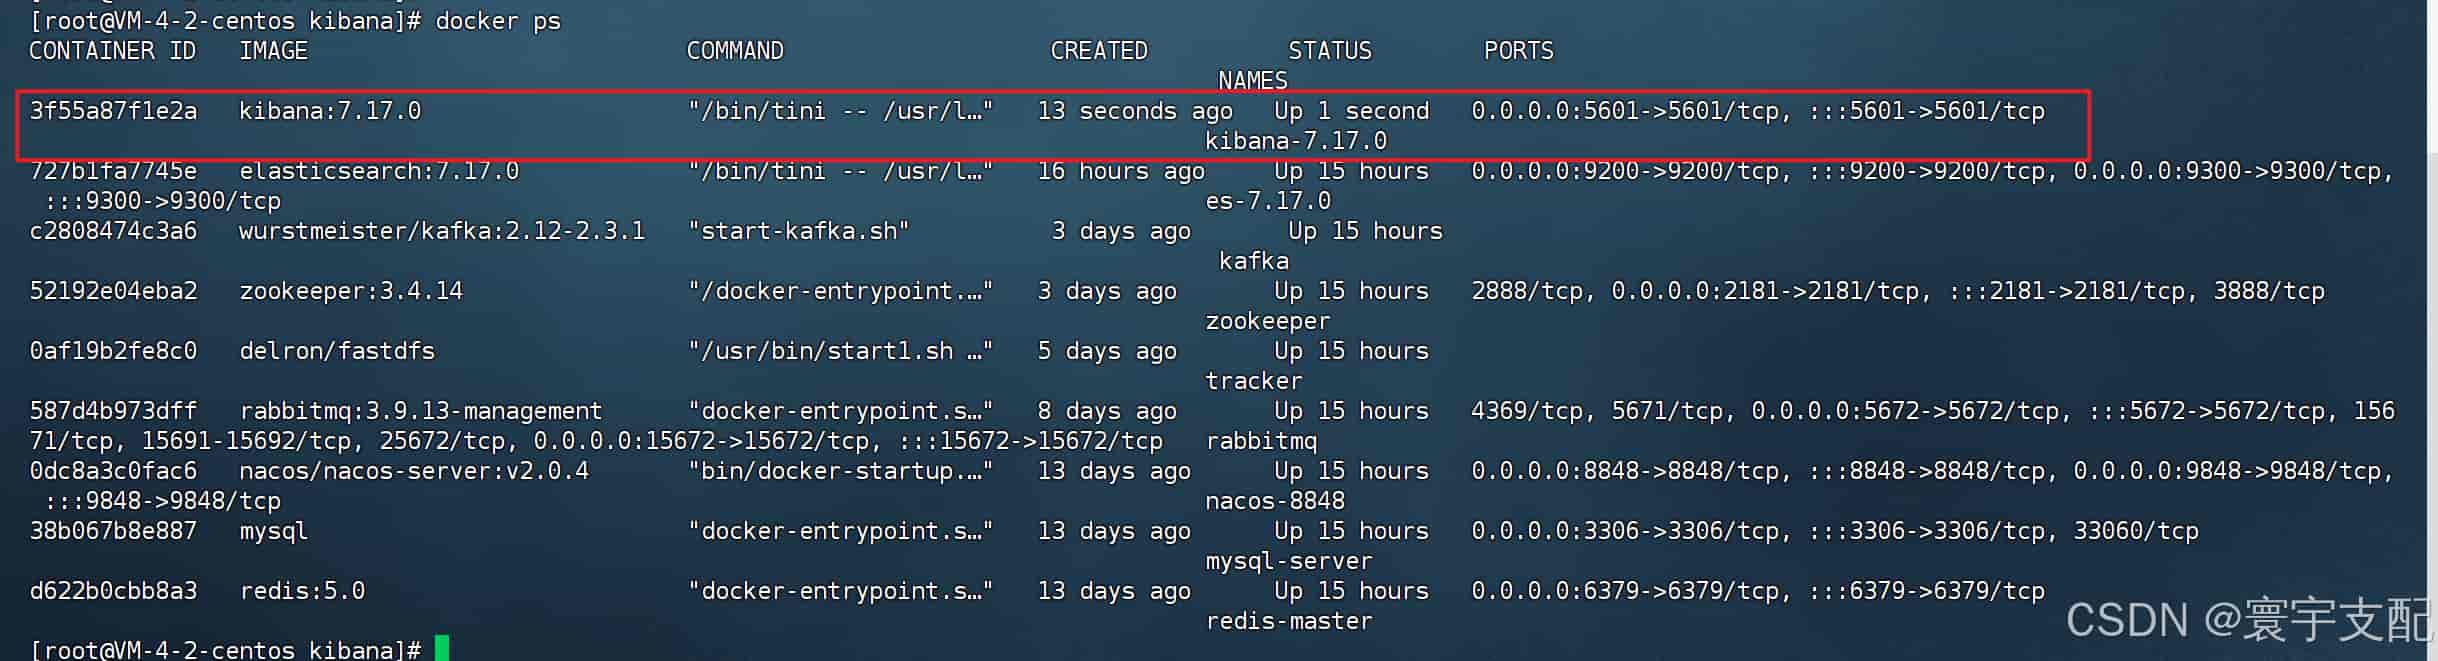This screenshot has width=2438, height=661.
Task: Click '16 hours ago' created value
Action: click(1121, 171)
